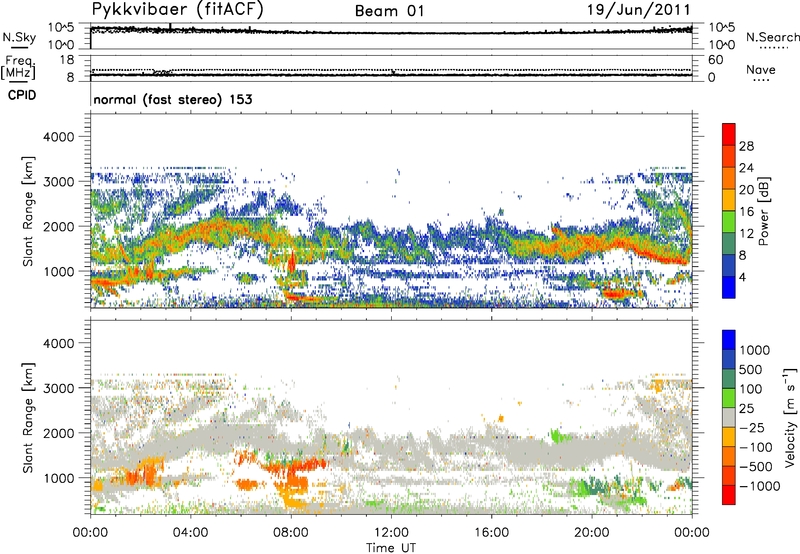Click the "CPID" row label
800x554 pixels.
22,95
